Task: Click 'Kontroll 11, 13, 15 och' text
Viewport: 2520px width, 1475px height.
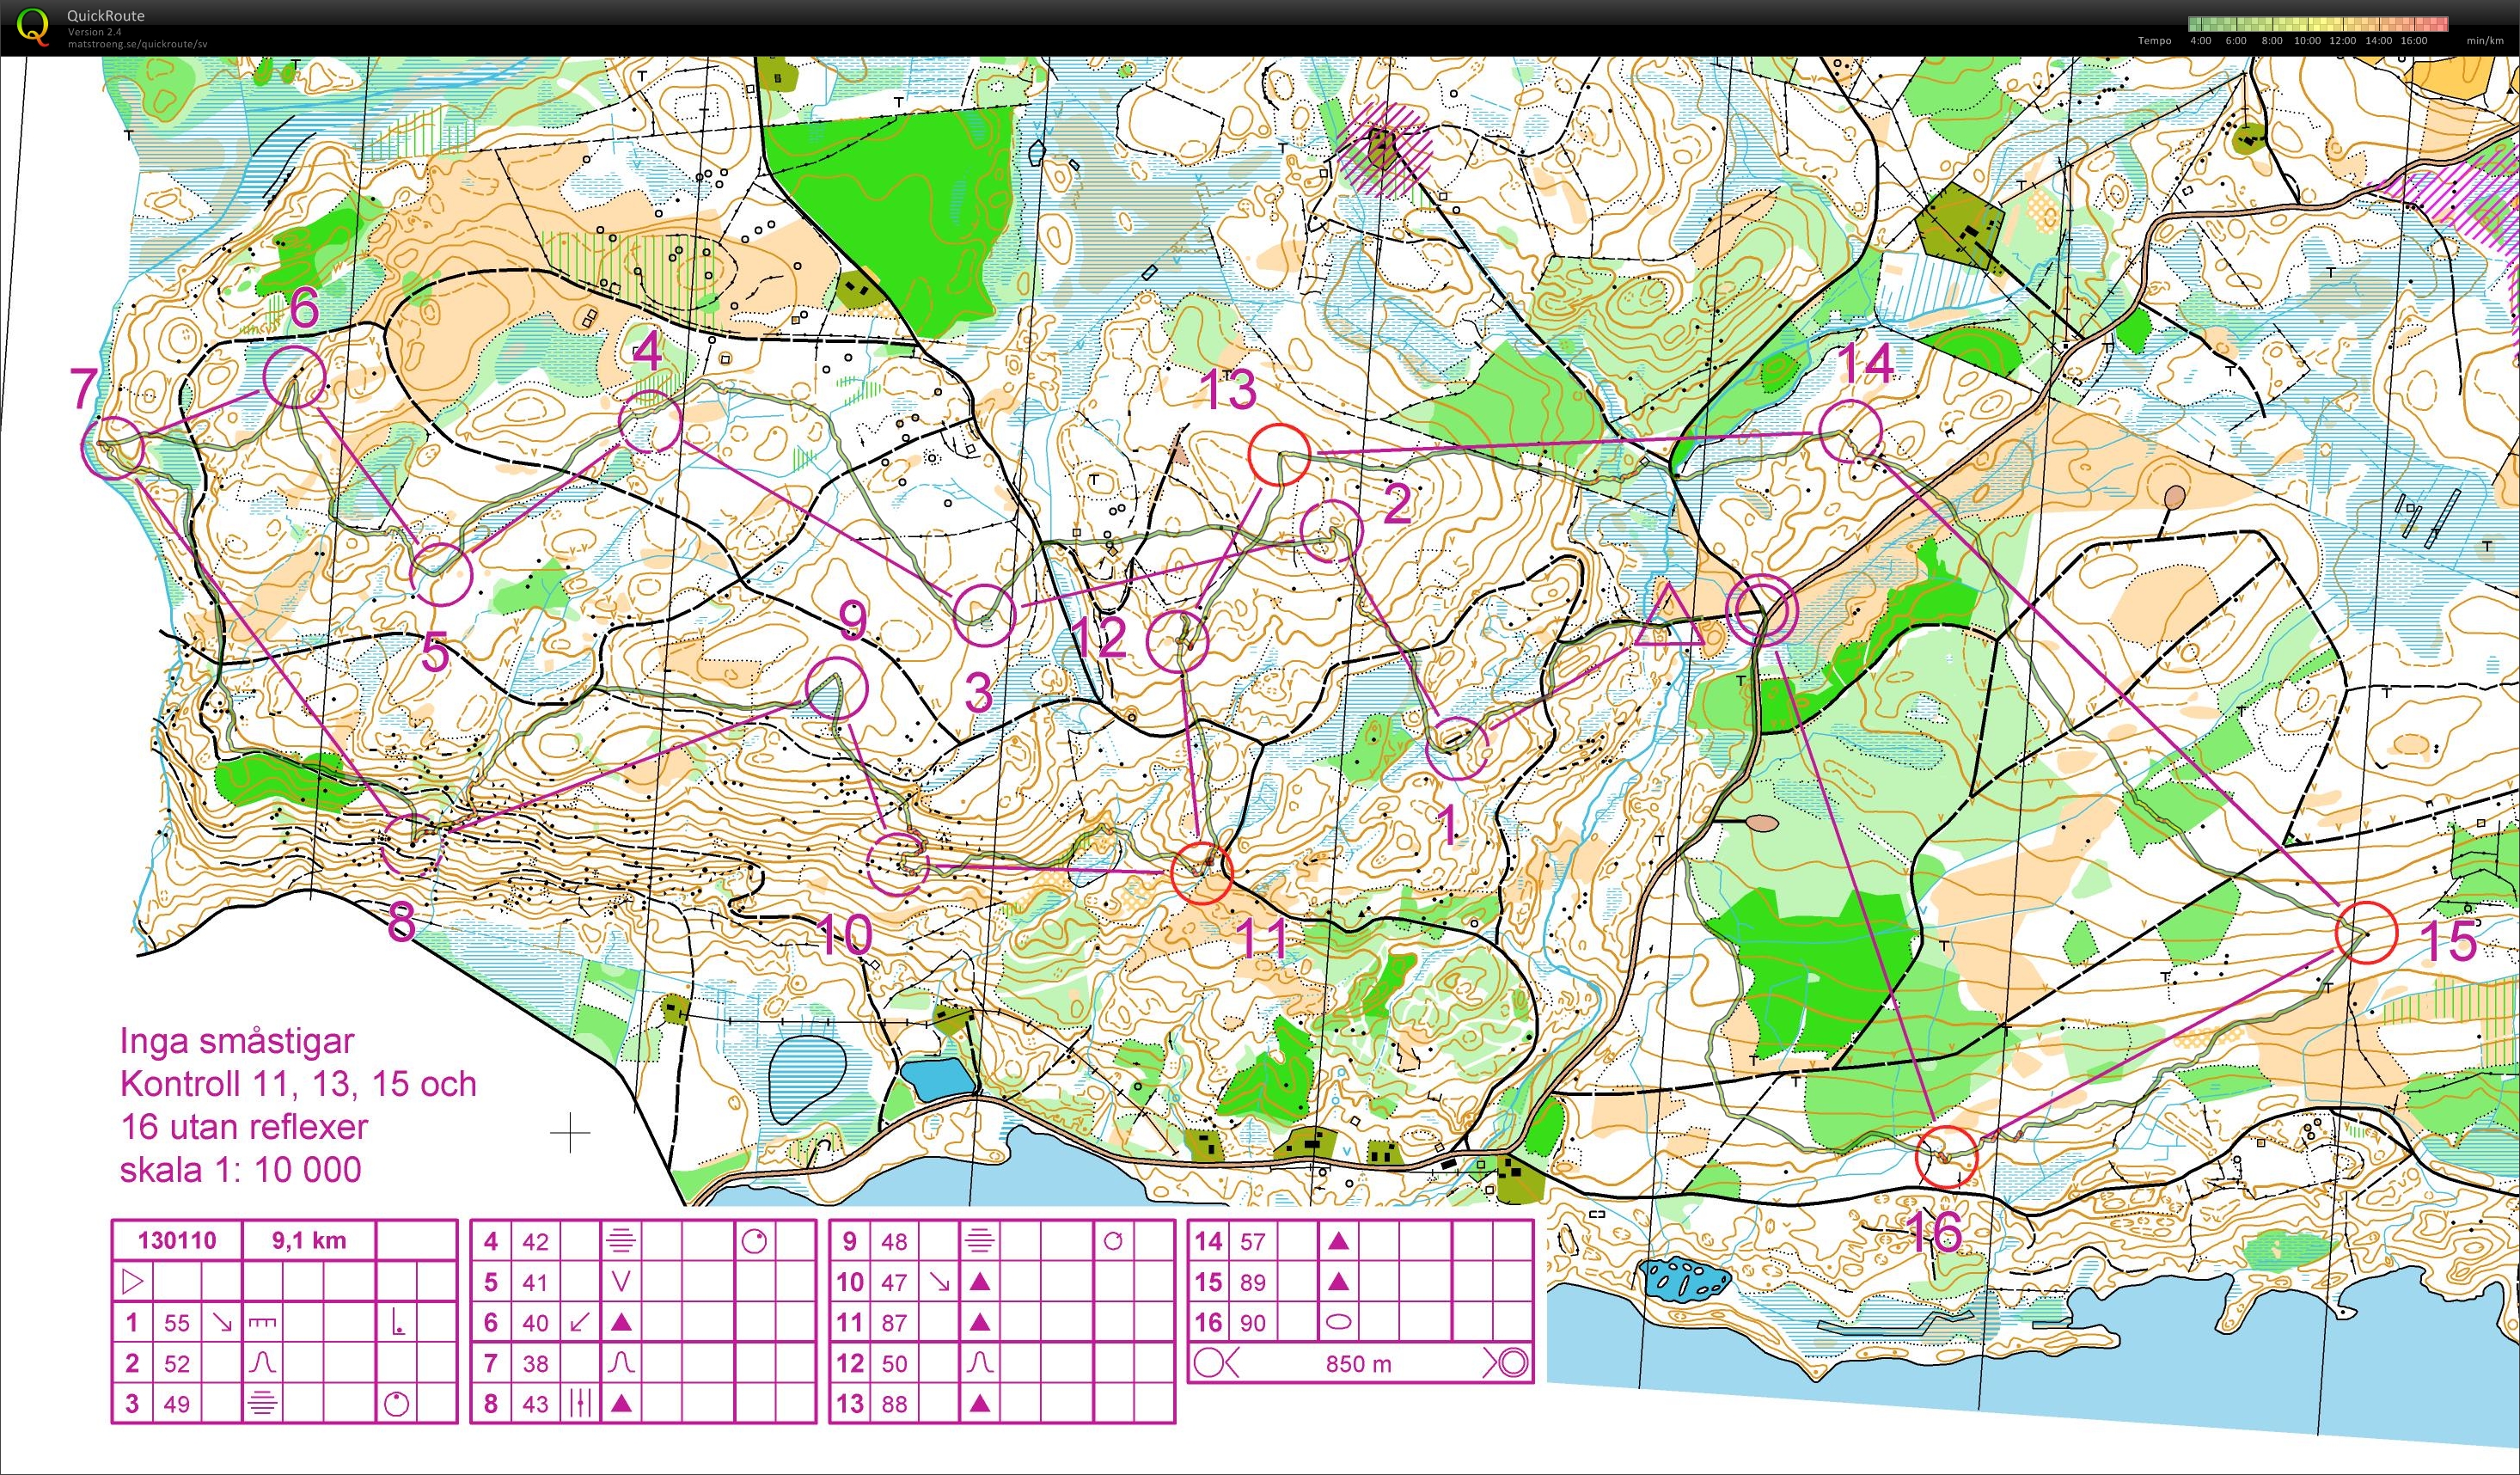Action: [x=298, y=1084]
